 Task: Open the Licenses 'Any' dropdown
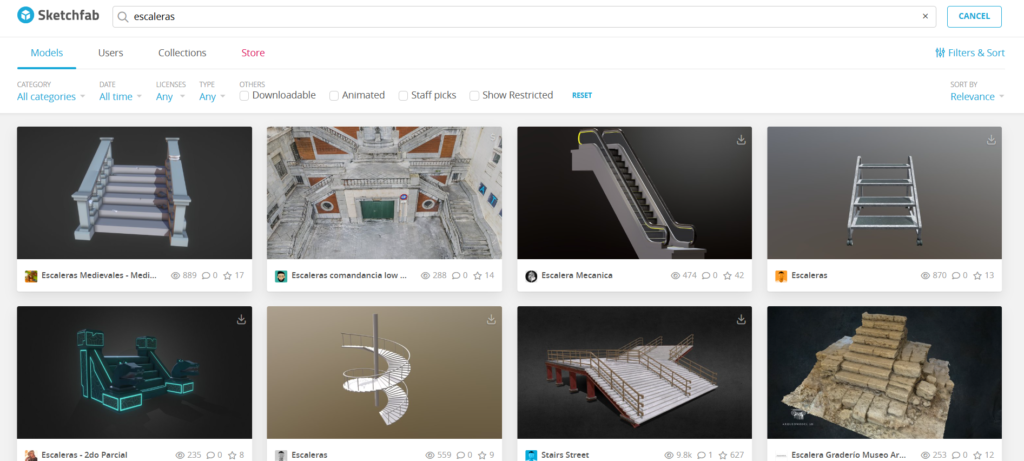[x=170, y=97]
